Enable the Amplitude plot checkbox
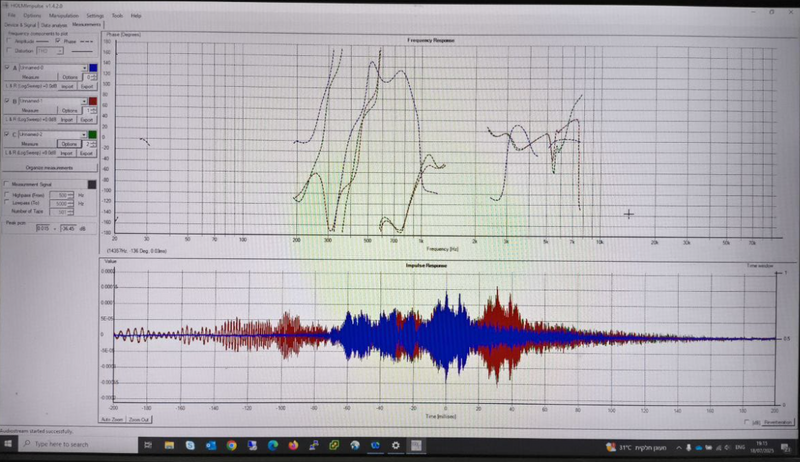This screenshot has width=800, height=462. pos(9,40)
